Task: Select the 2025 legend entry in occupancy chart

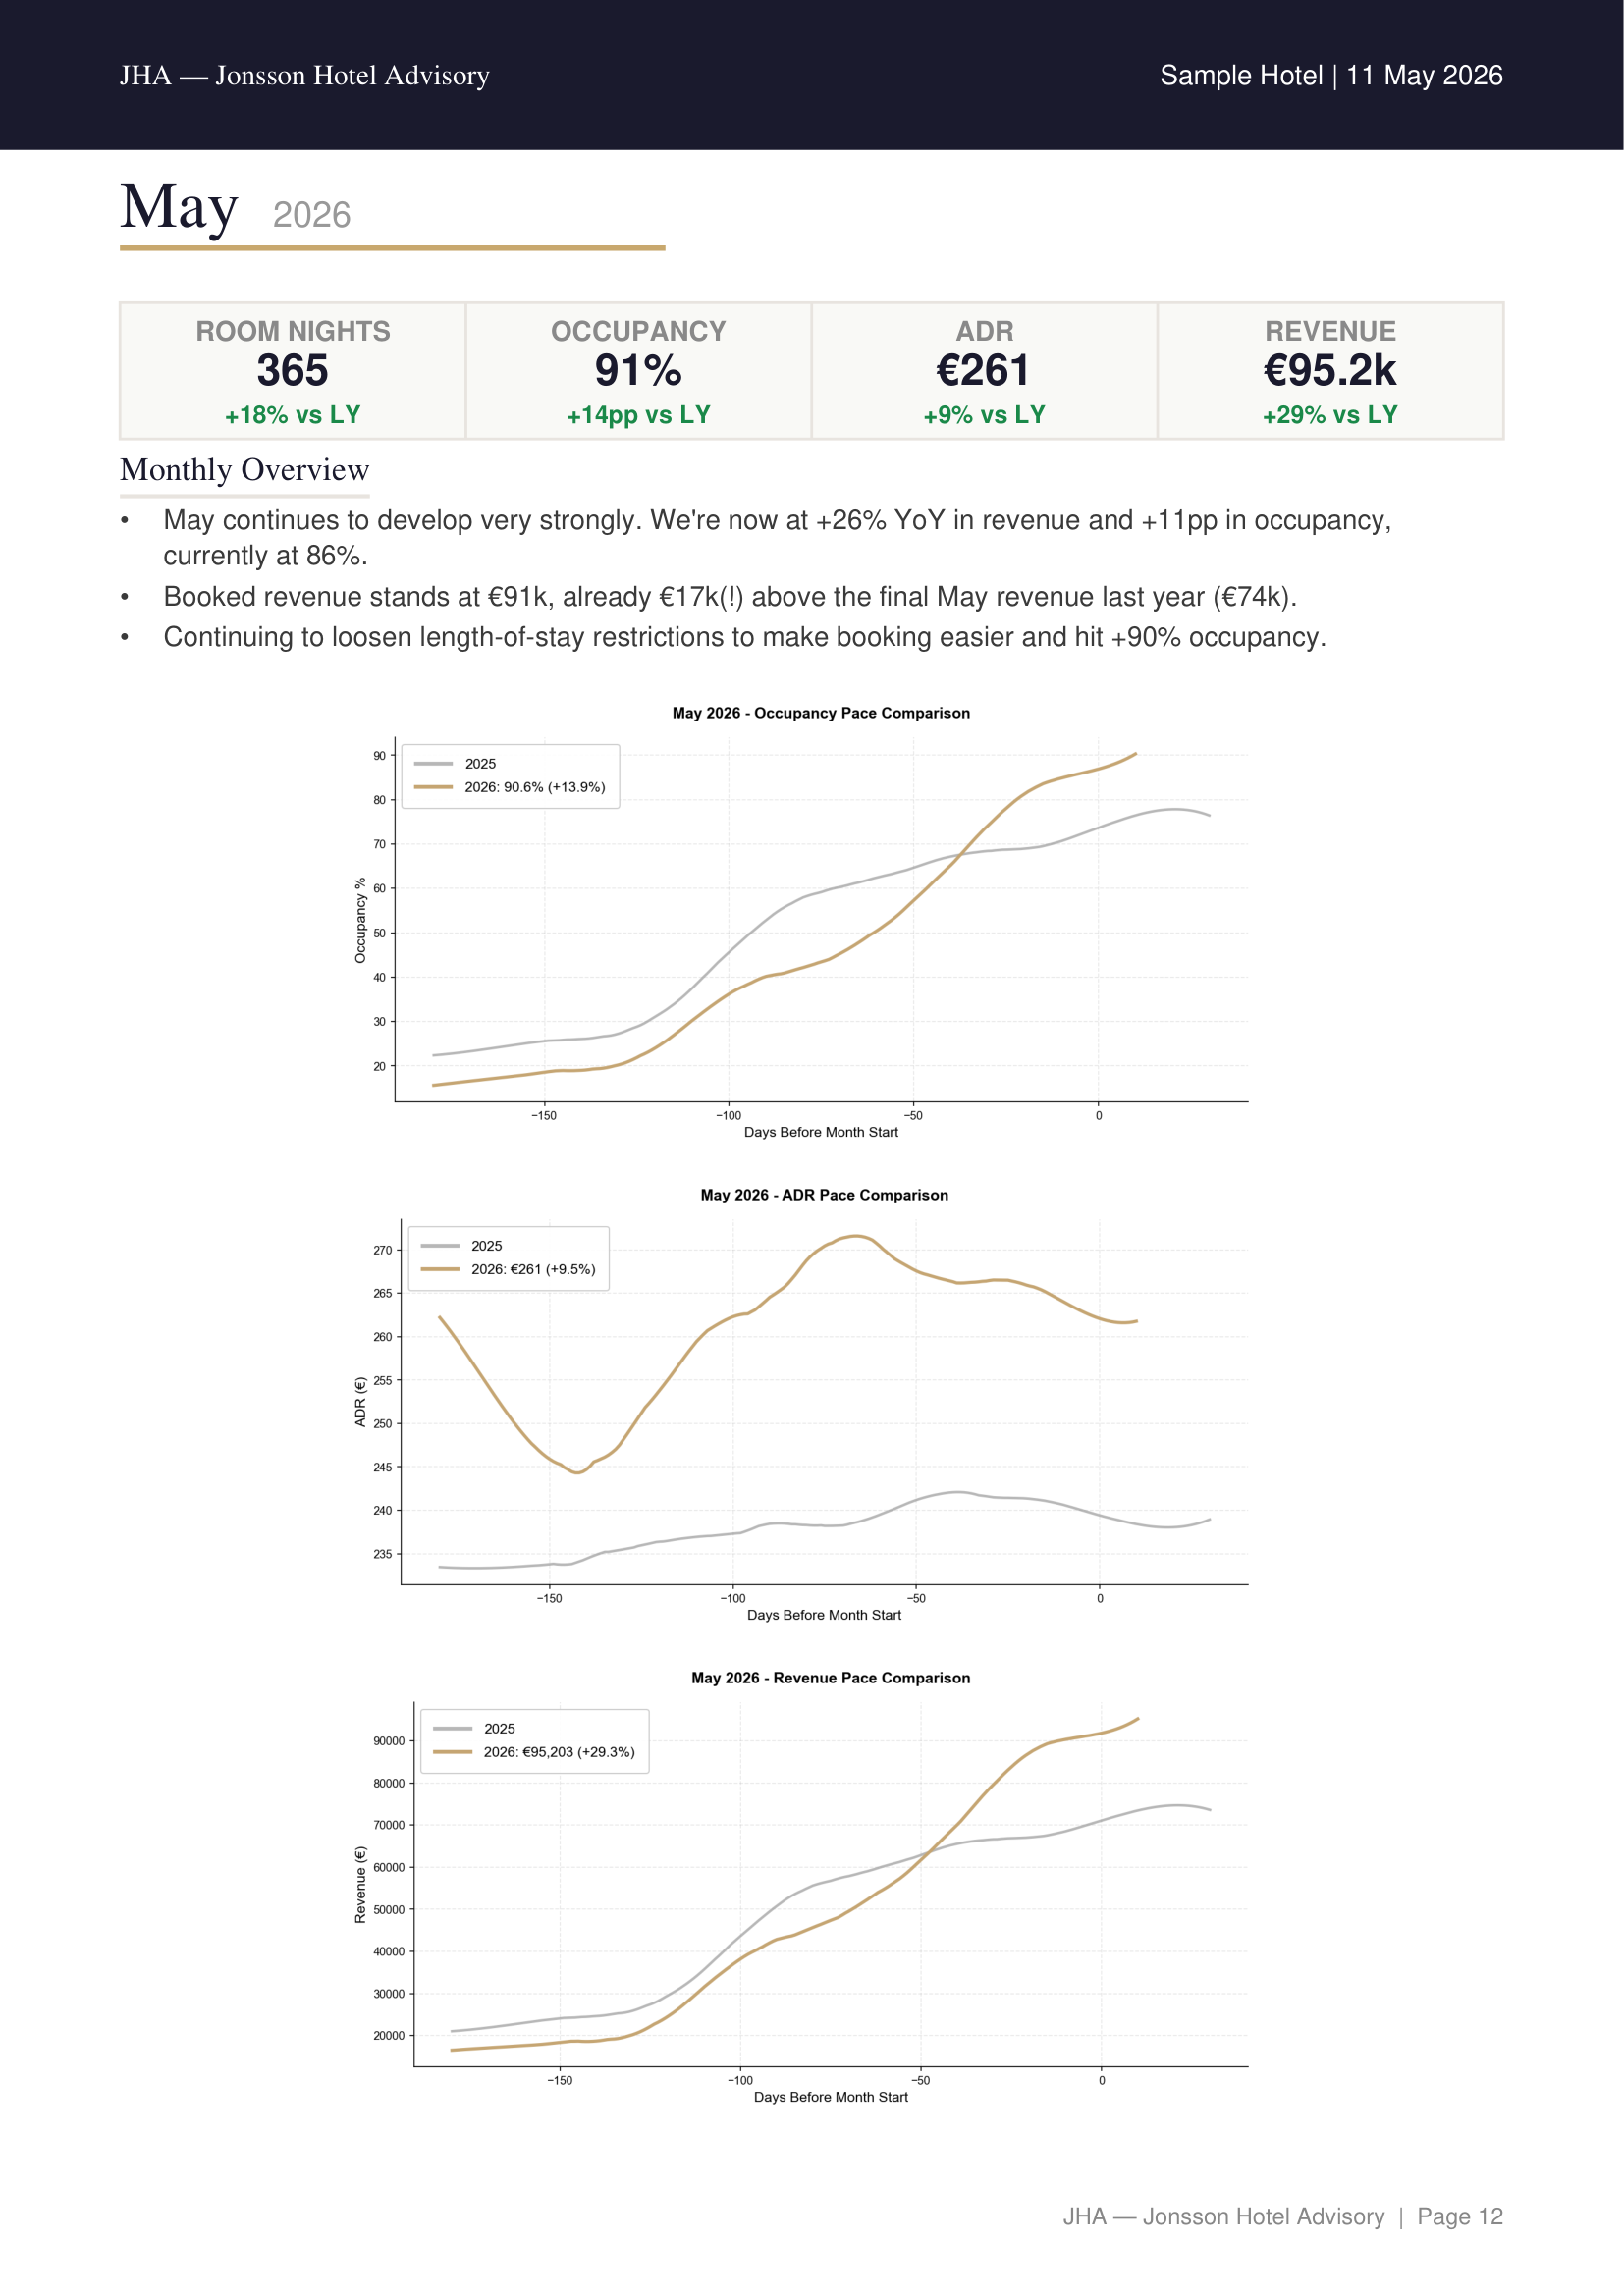Action: [455, 763]
